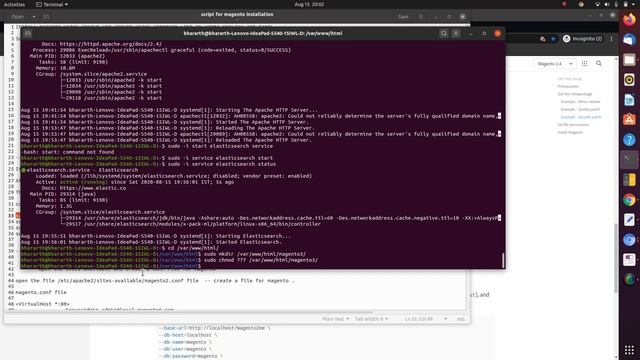
Task: Click Save in the gedit header
Action: [403, 17]
